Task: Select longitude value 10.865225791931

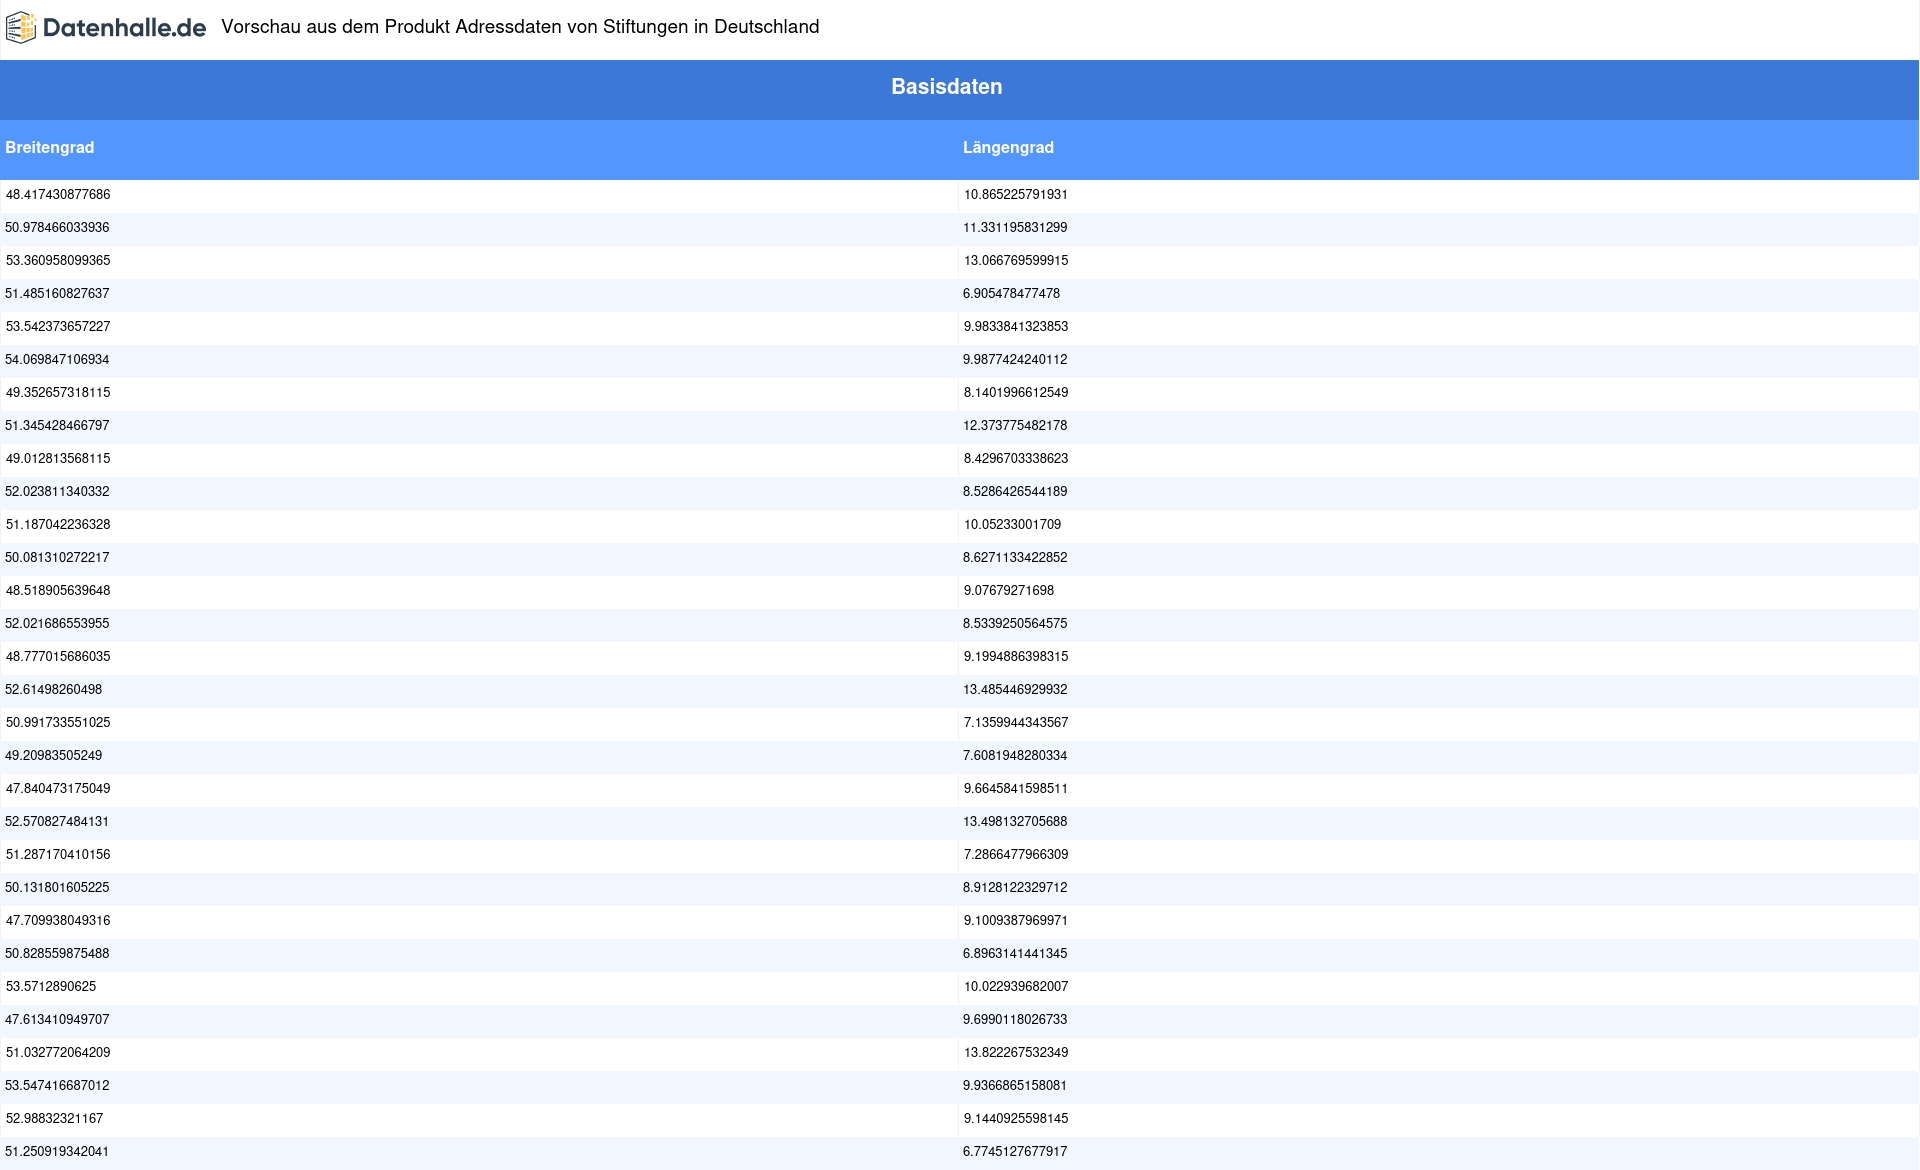Action: tap(1015, 195)
